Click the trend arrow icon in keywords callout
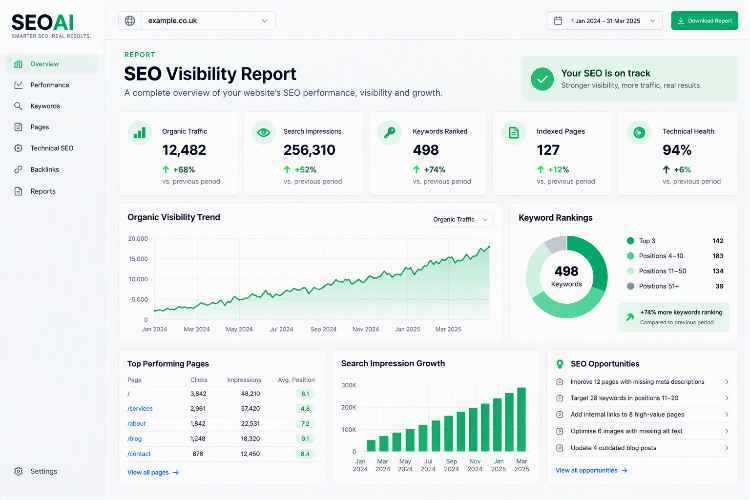The image size is (750, 500). (630, 317)
